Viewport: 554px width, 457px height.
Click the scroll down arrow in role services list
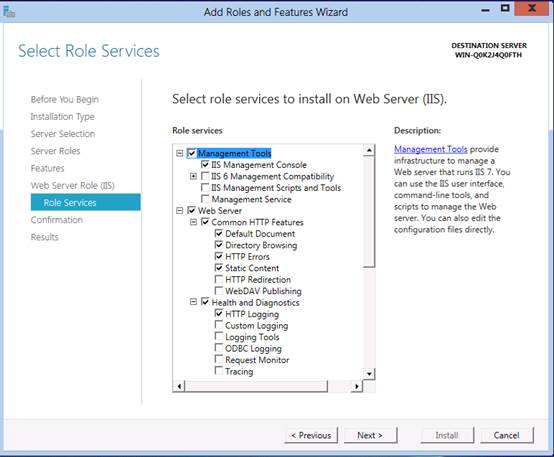coord(369,374)
